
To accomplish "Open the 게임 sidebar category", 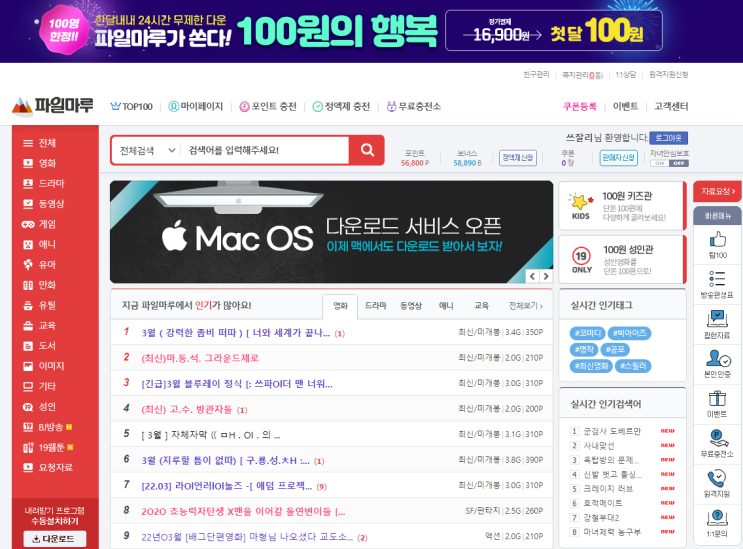I will (39, 224).
